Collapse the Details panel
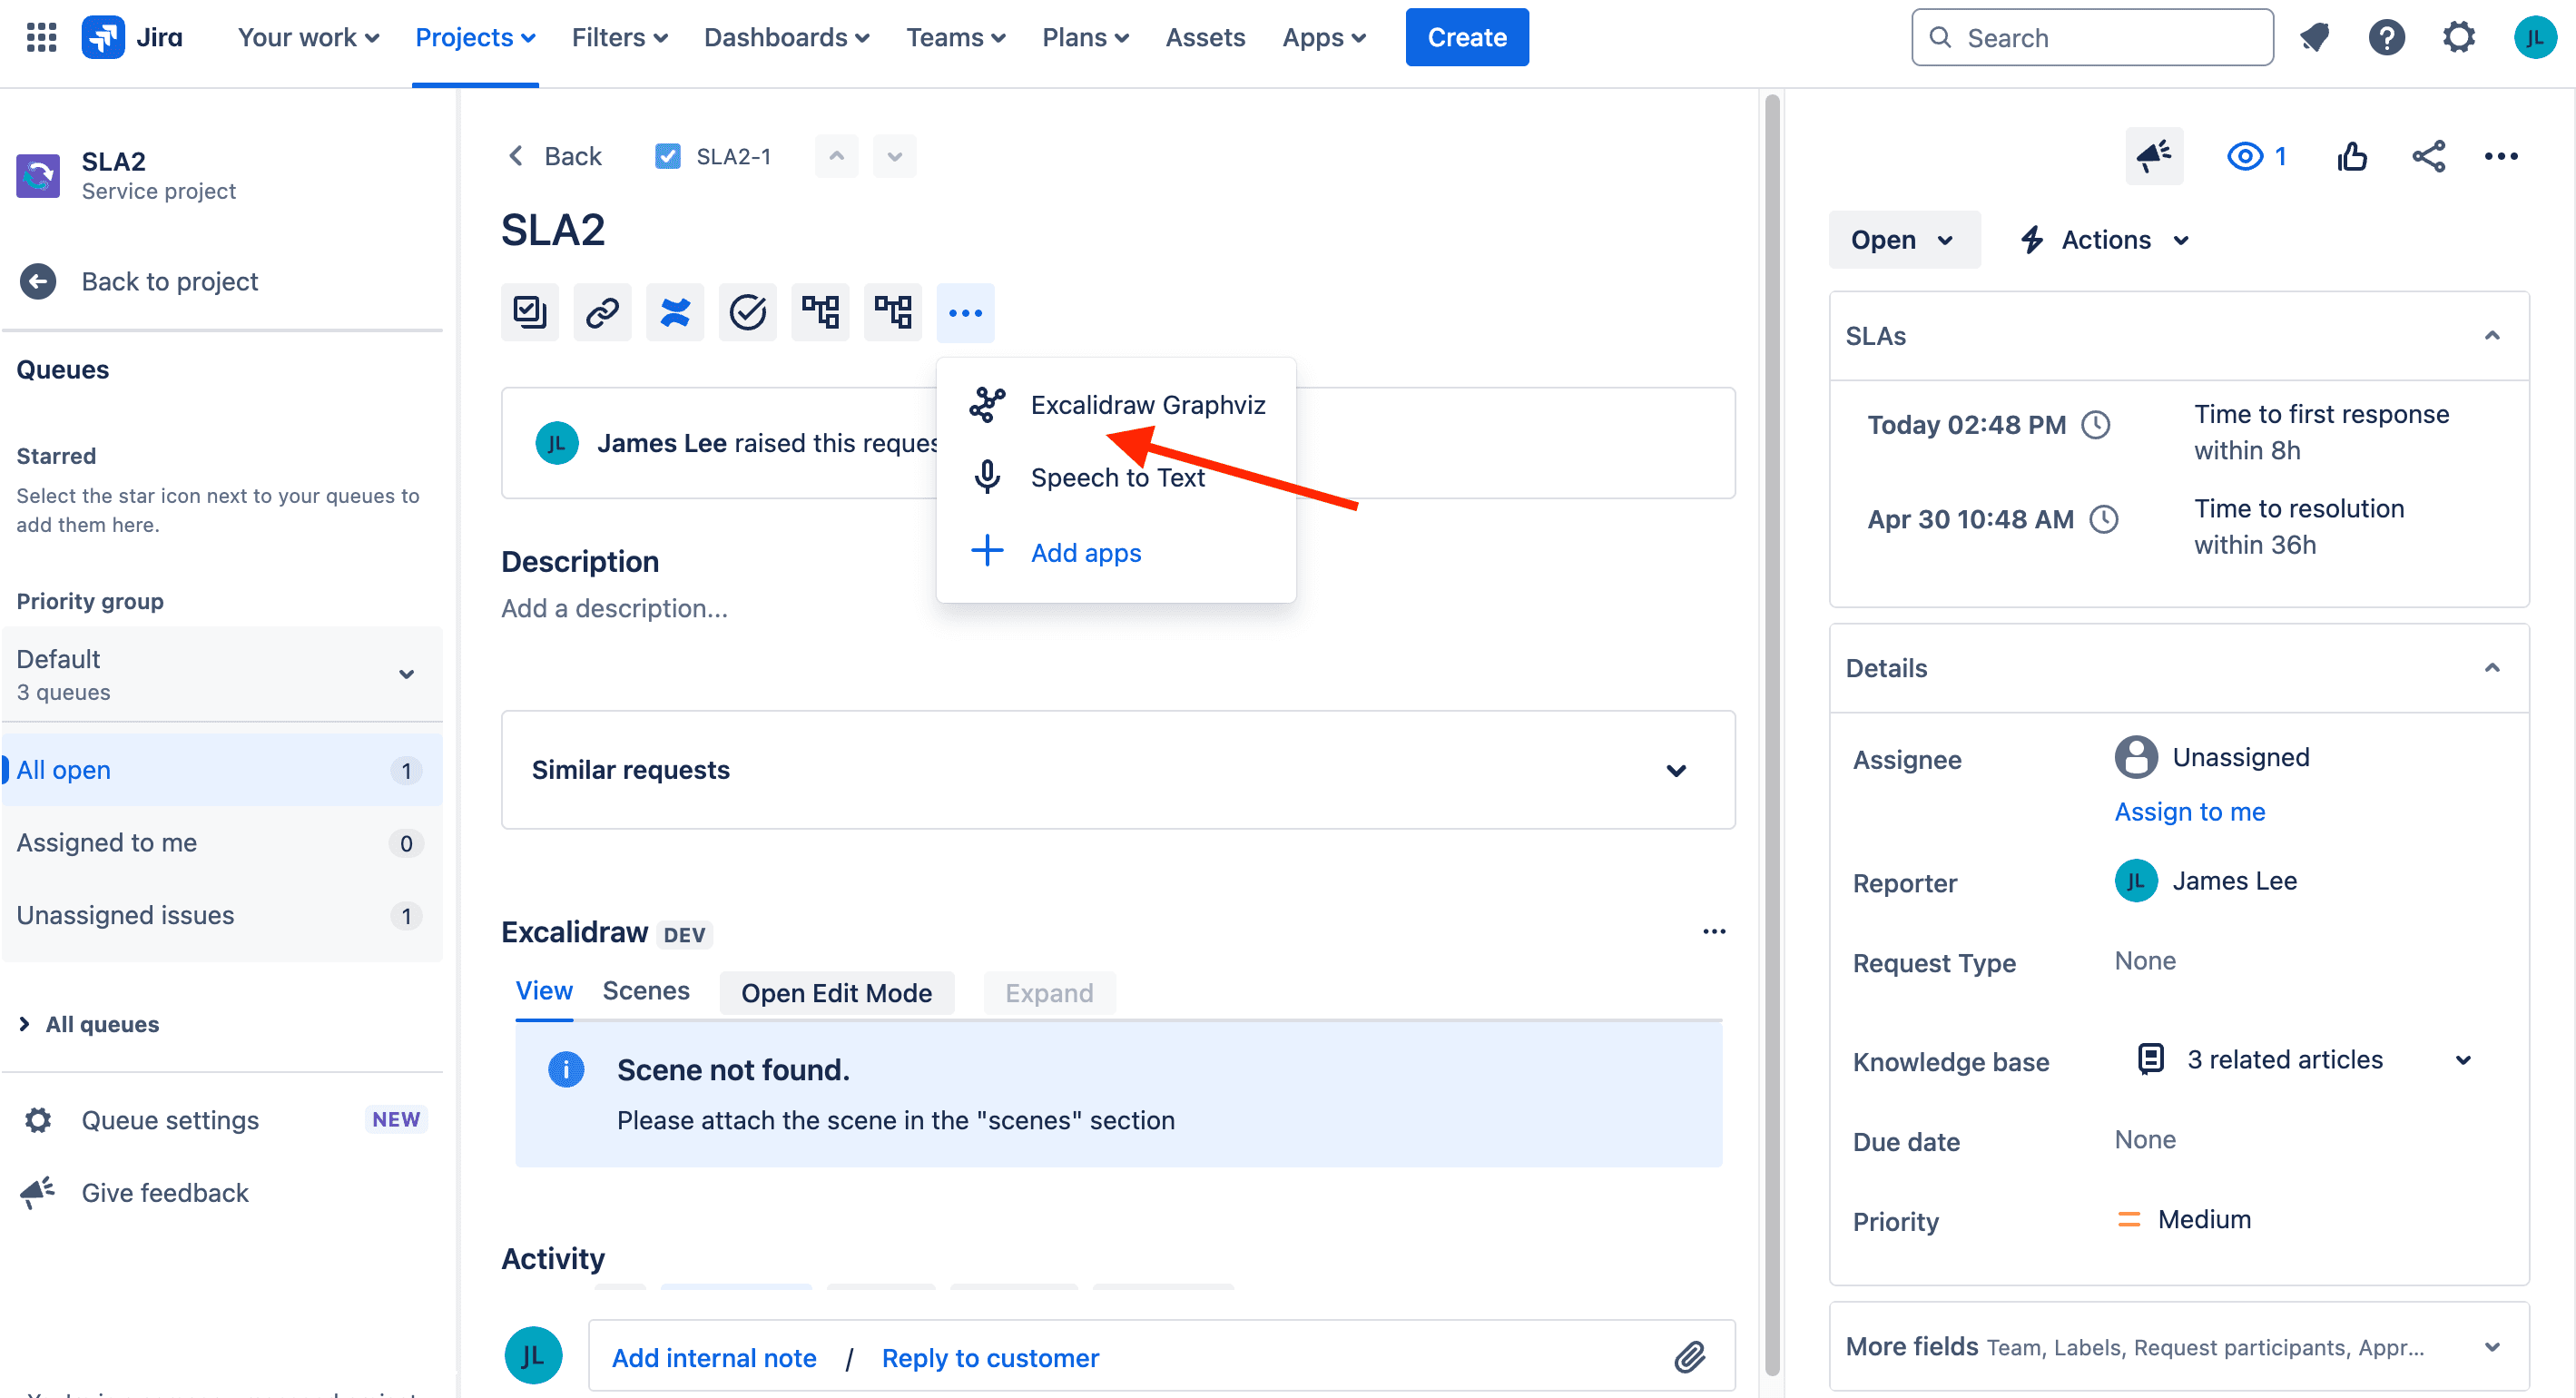2576x1398 pixels. (x=2492, y=668)
